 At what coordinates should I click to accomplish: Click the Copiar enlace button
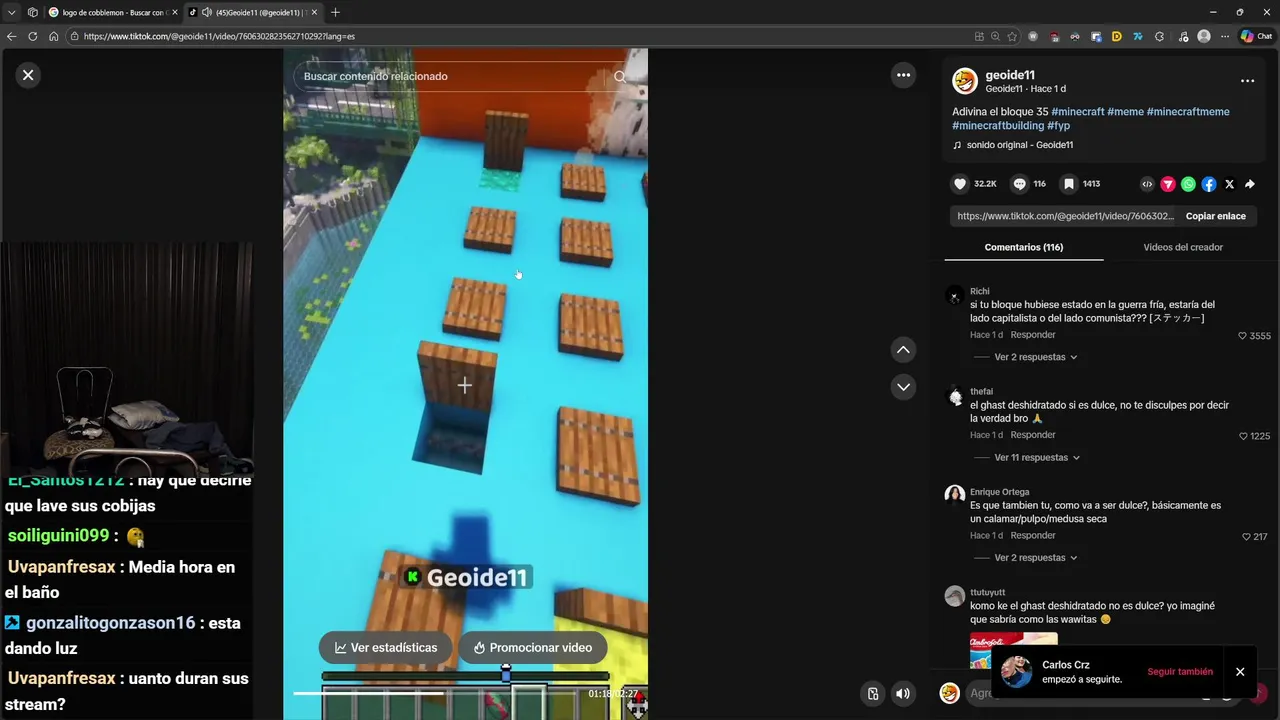(x=1216, y=216)
